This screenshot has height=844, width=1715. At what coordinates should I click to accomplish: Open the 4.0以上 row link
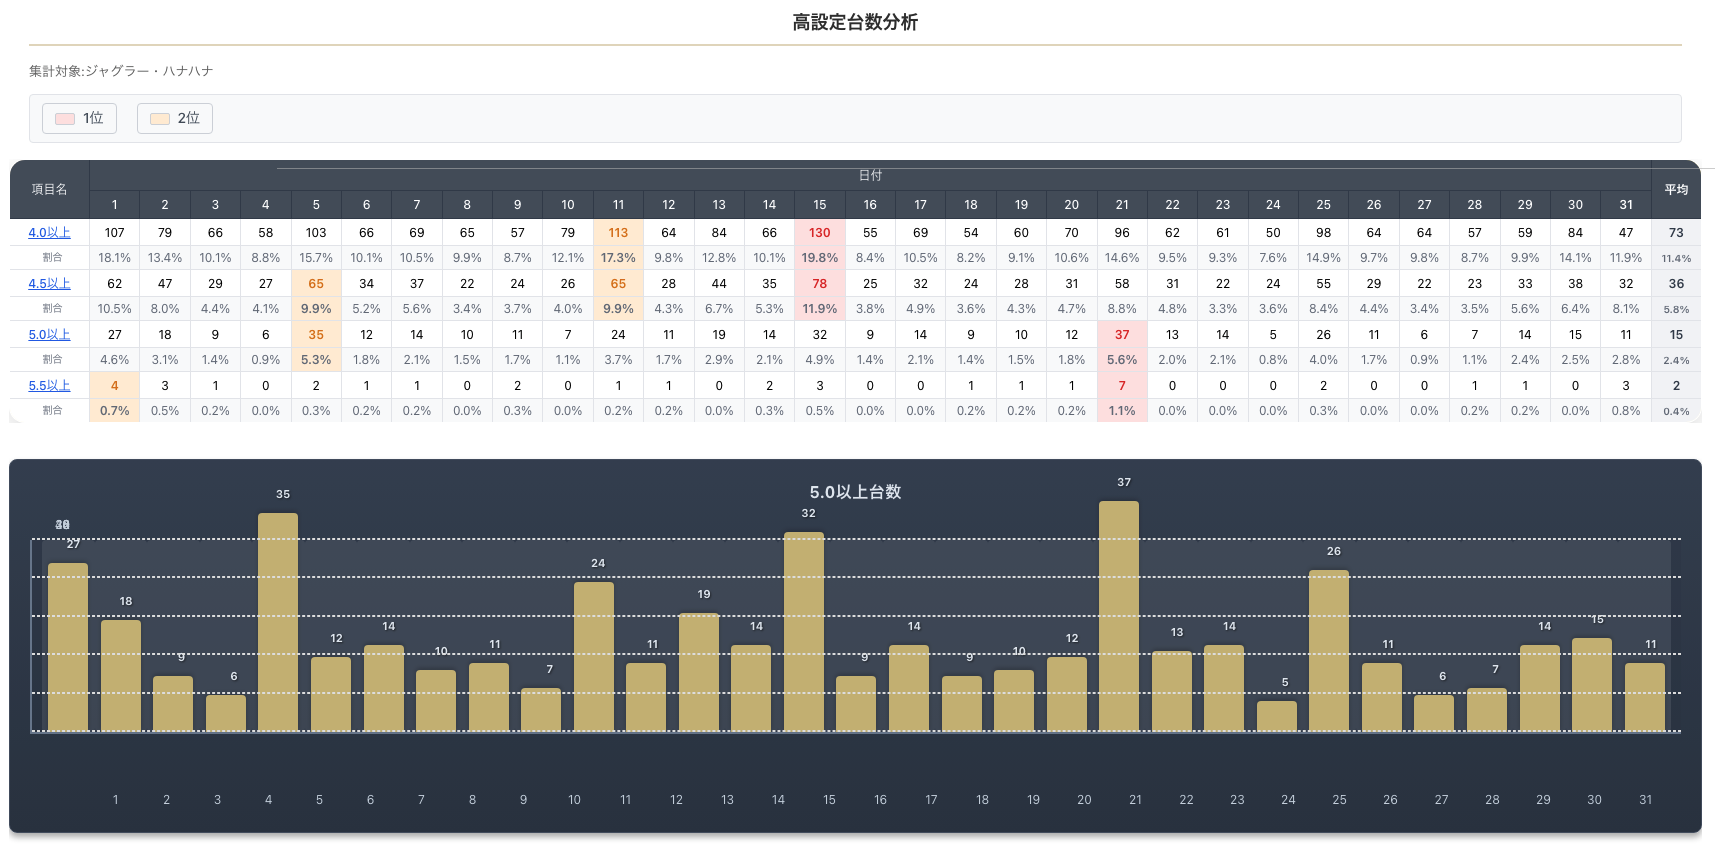[x=49, y=233]
